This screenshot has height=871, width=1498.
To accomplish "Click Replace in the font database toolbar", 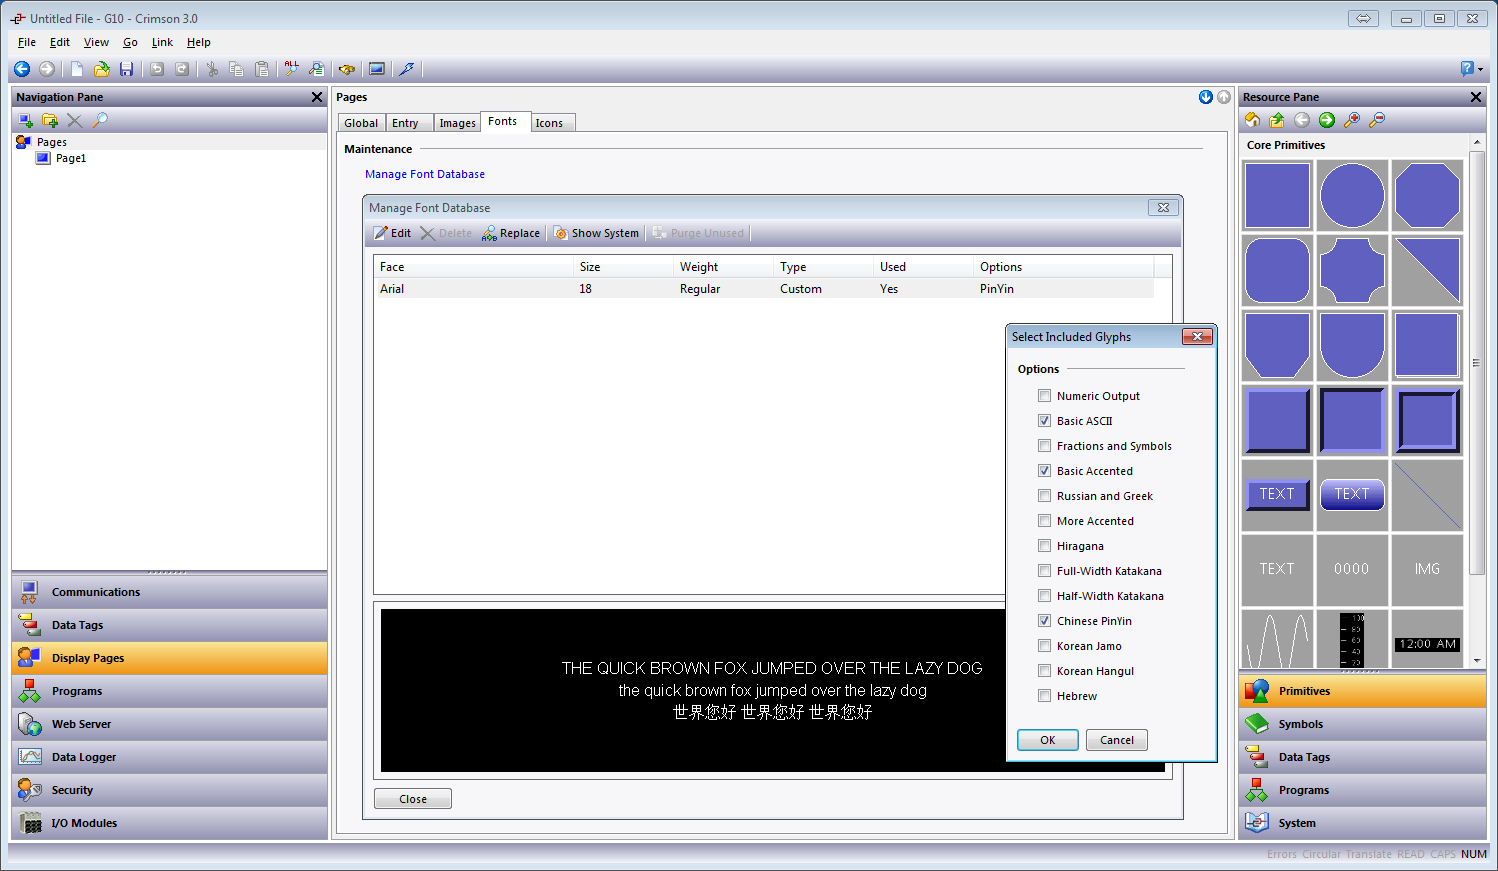I will 511,233.
